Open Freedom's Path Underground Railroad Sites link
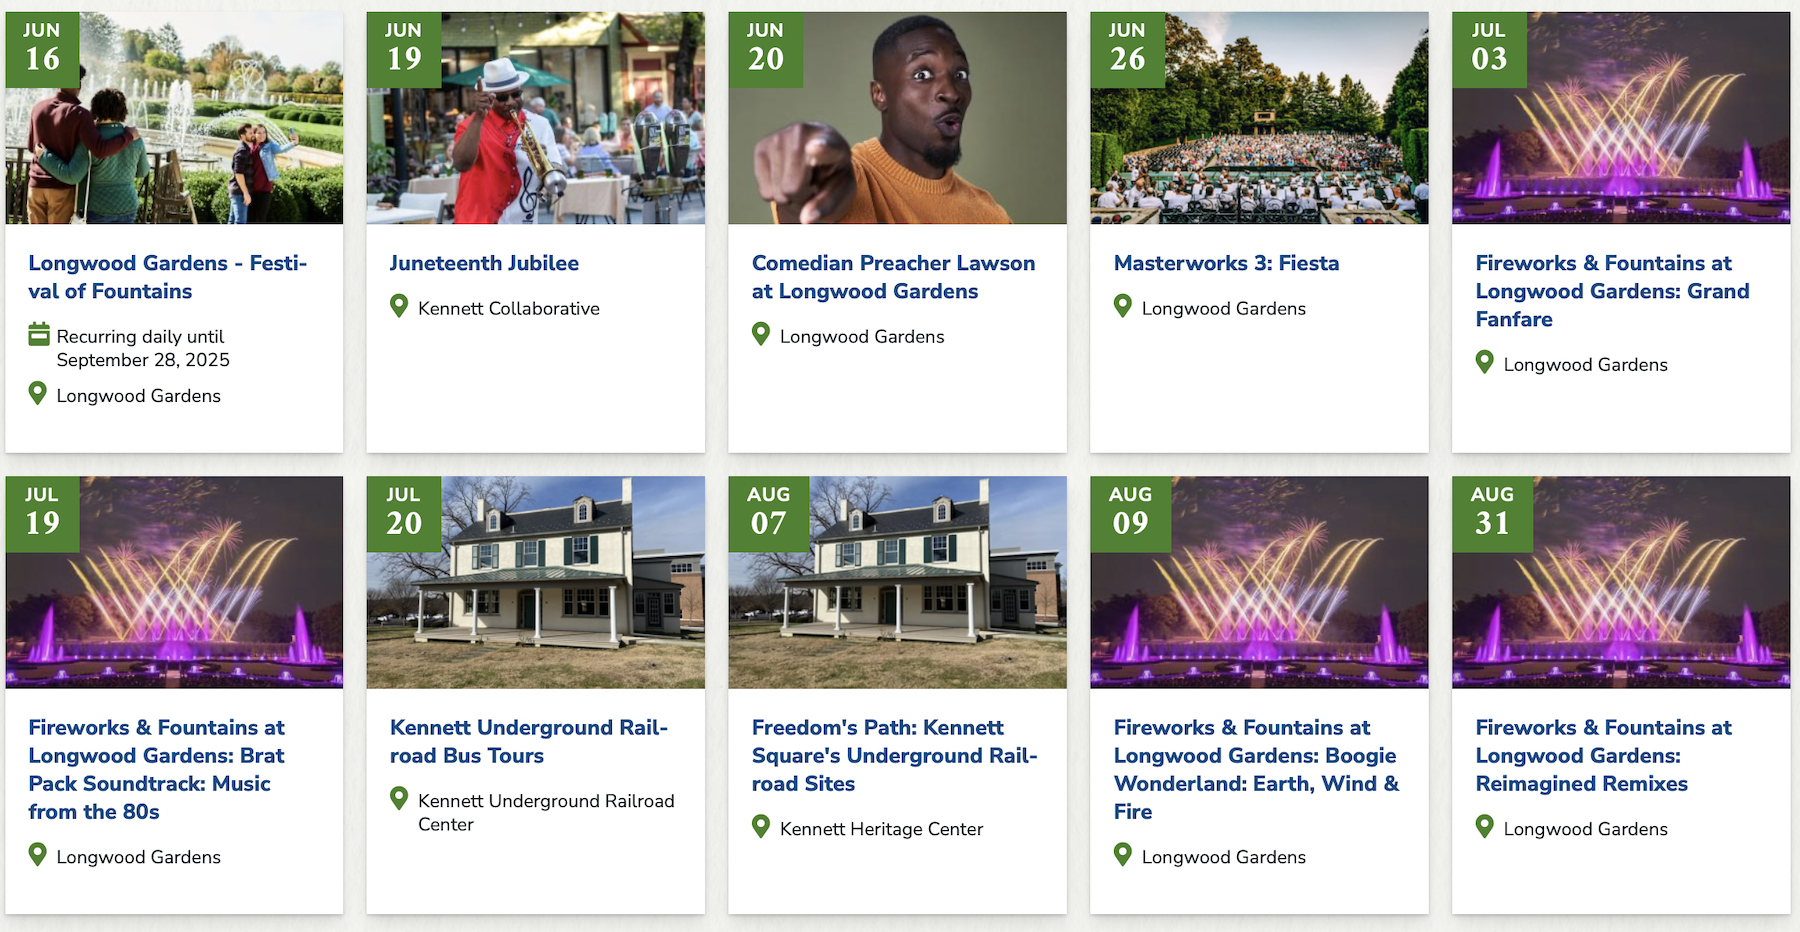This screenshot has height=932, width=1800. coord(894,755)
